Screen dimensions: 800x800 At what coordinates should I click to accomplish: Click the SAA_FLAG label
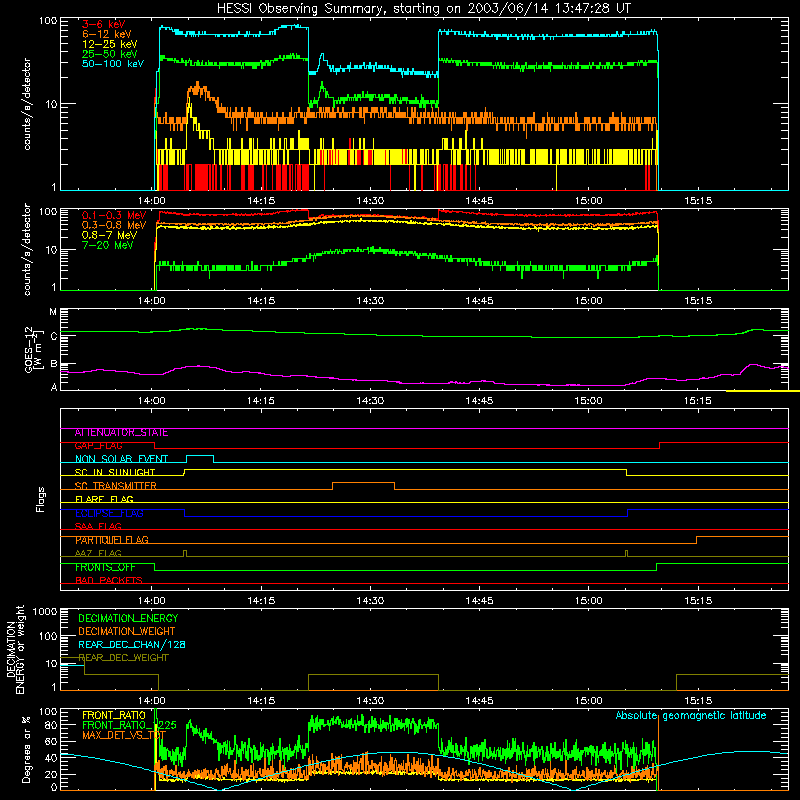click(98, 526)
